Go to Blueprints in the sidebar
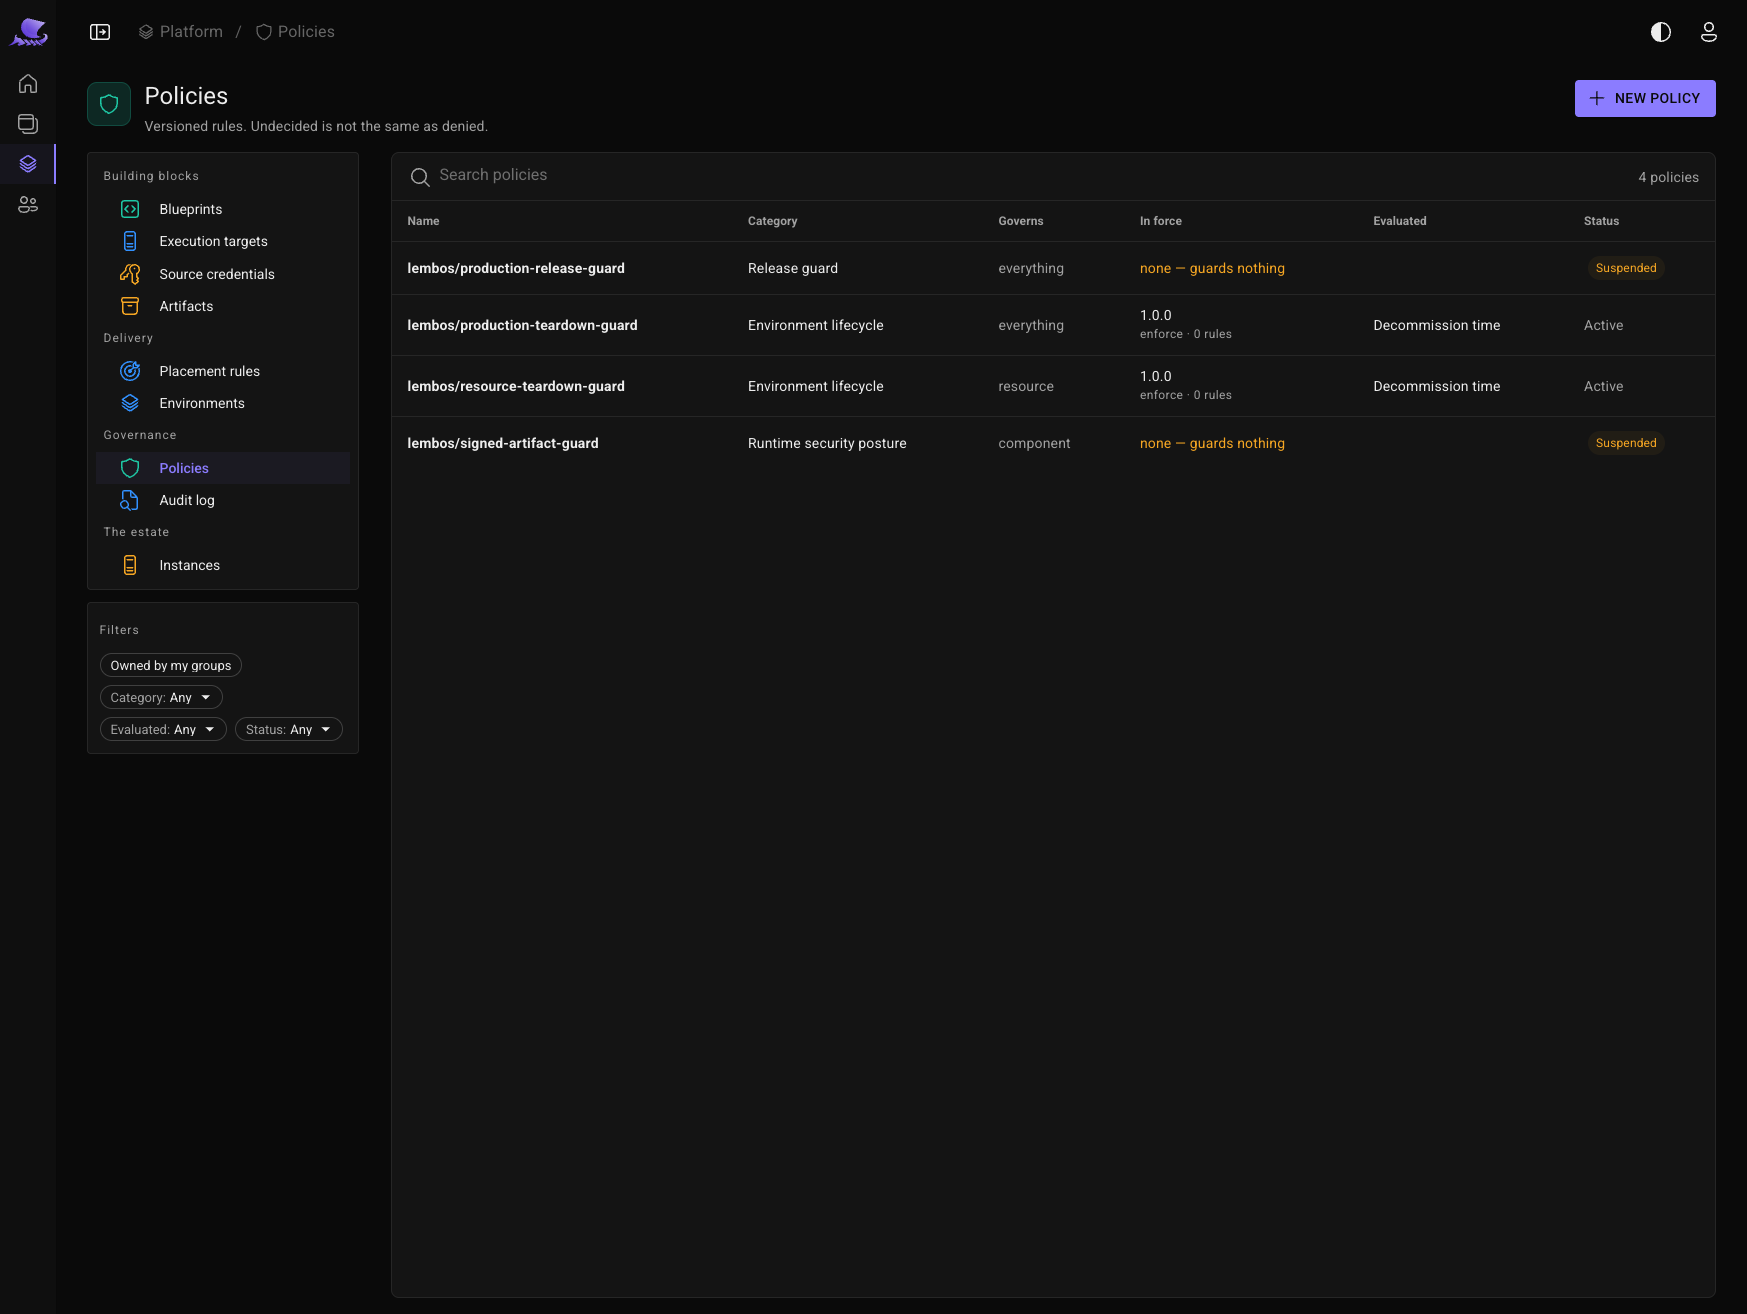The image size is (1747, 1314). (x=223, y=209)
